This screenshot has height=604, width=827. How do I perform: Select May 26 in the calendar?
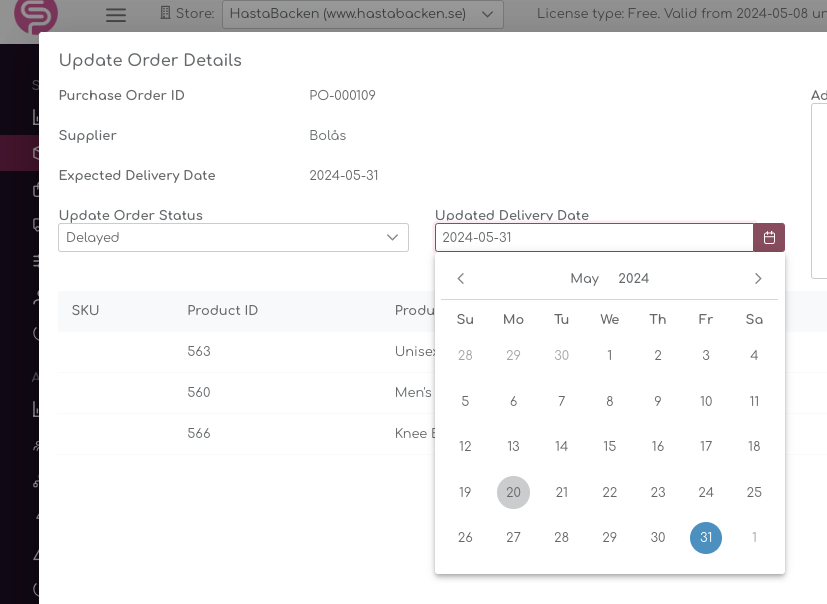tap(465, 538)
